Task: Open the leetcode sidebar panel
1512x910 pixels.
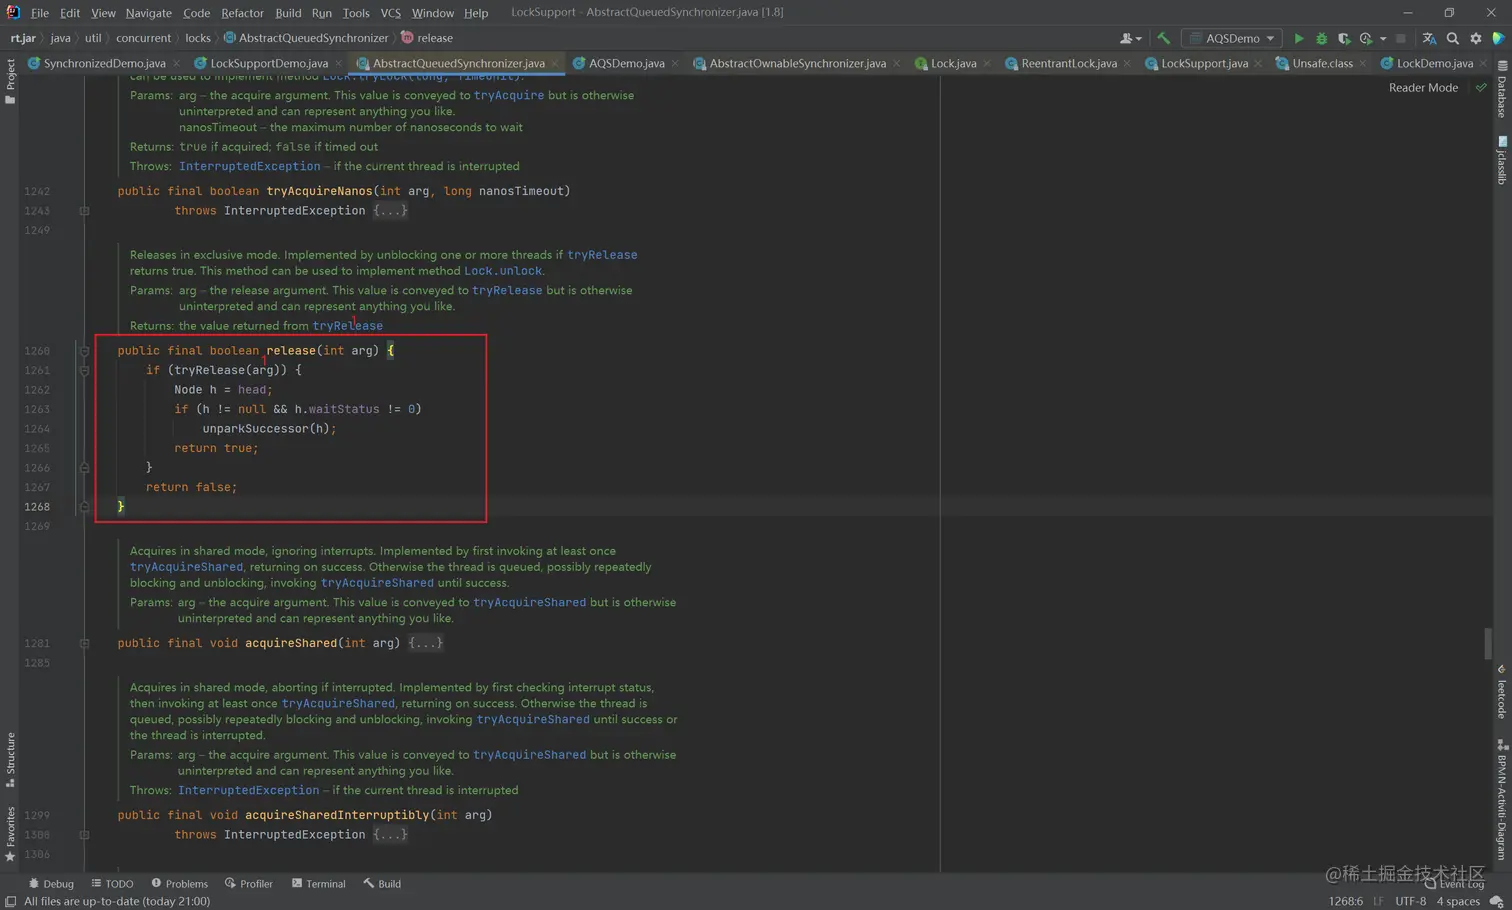Action: click(1502, 692)
